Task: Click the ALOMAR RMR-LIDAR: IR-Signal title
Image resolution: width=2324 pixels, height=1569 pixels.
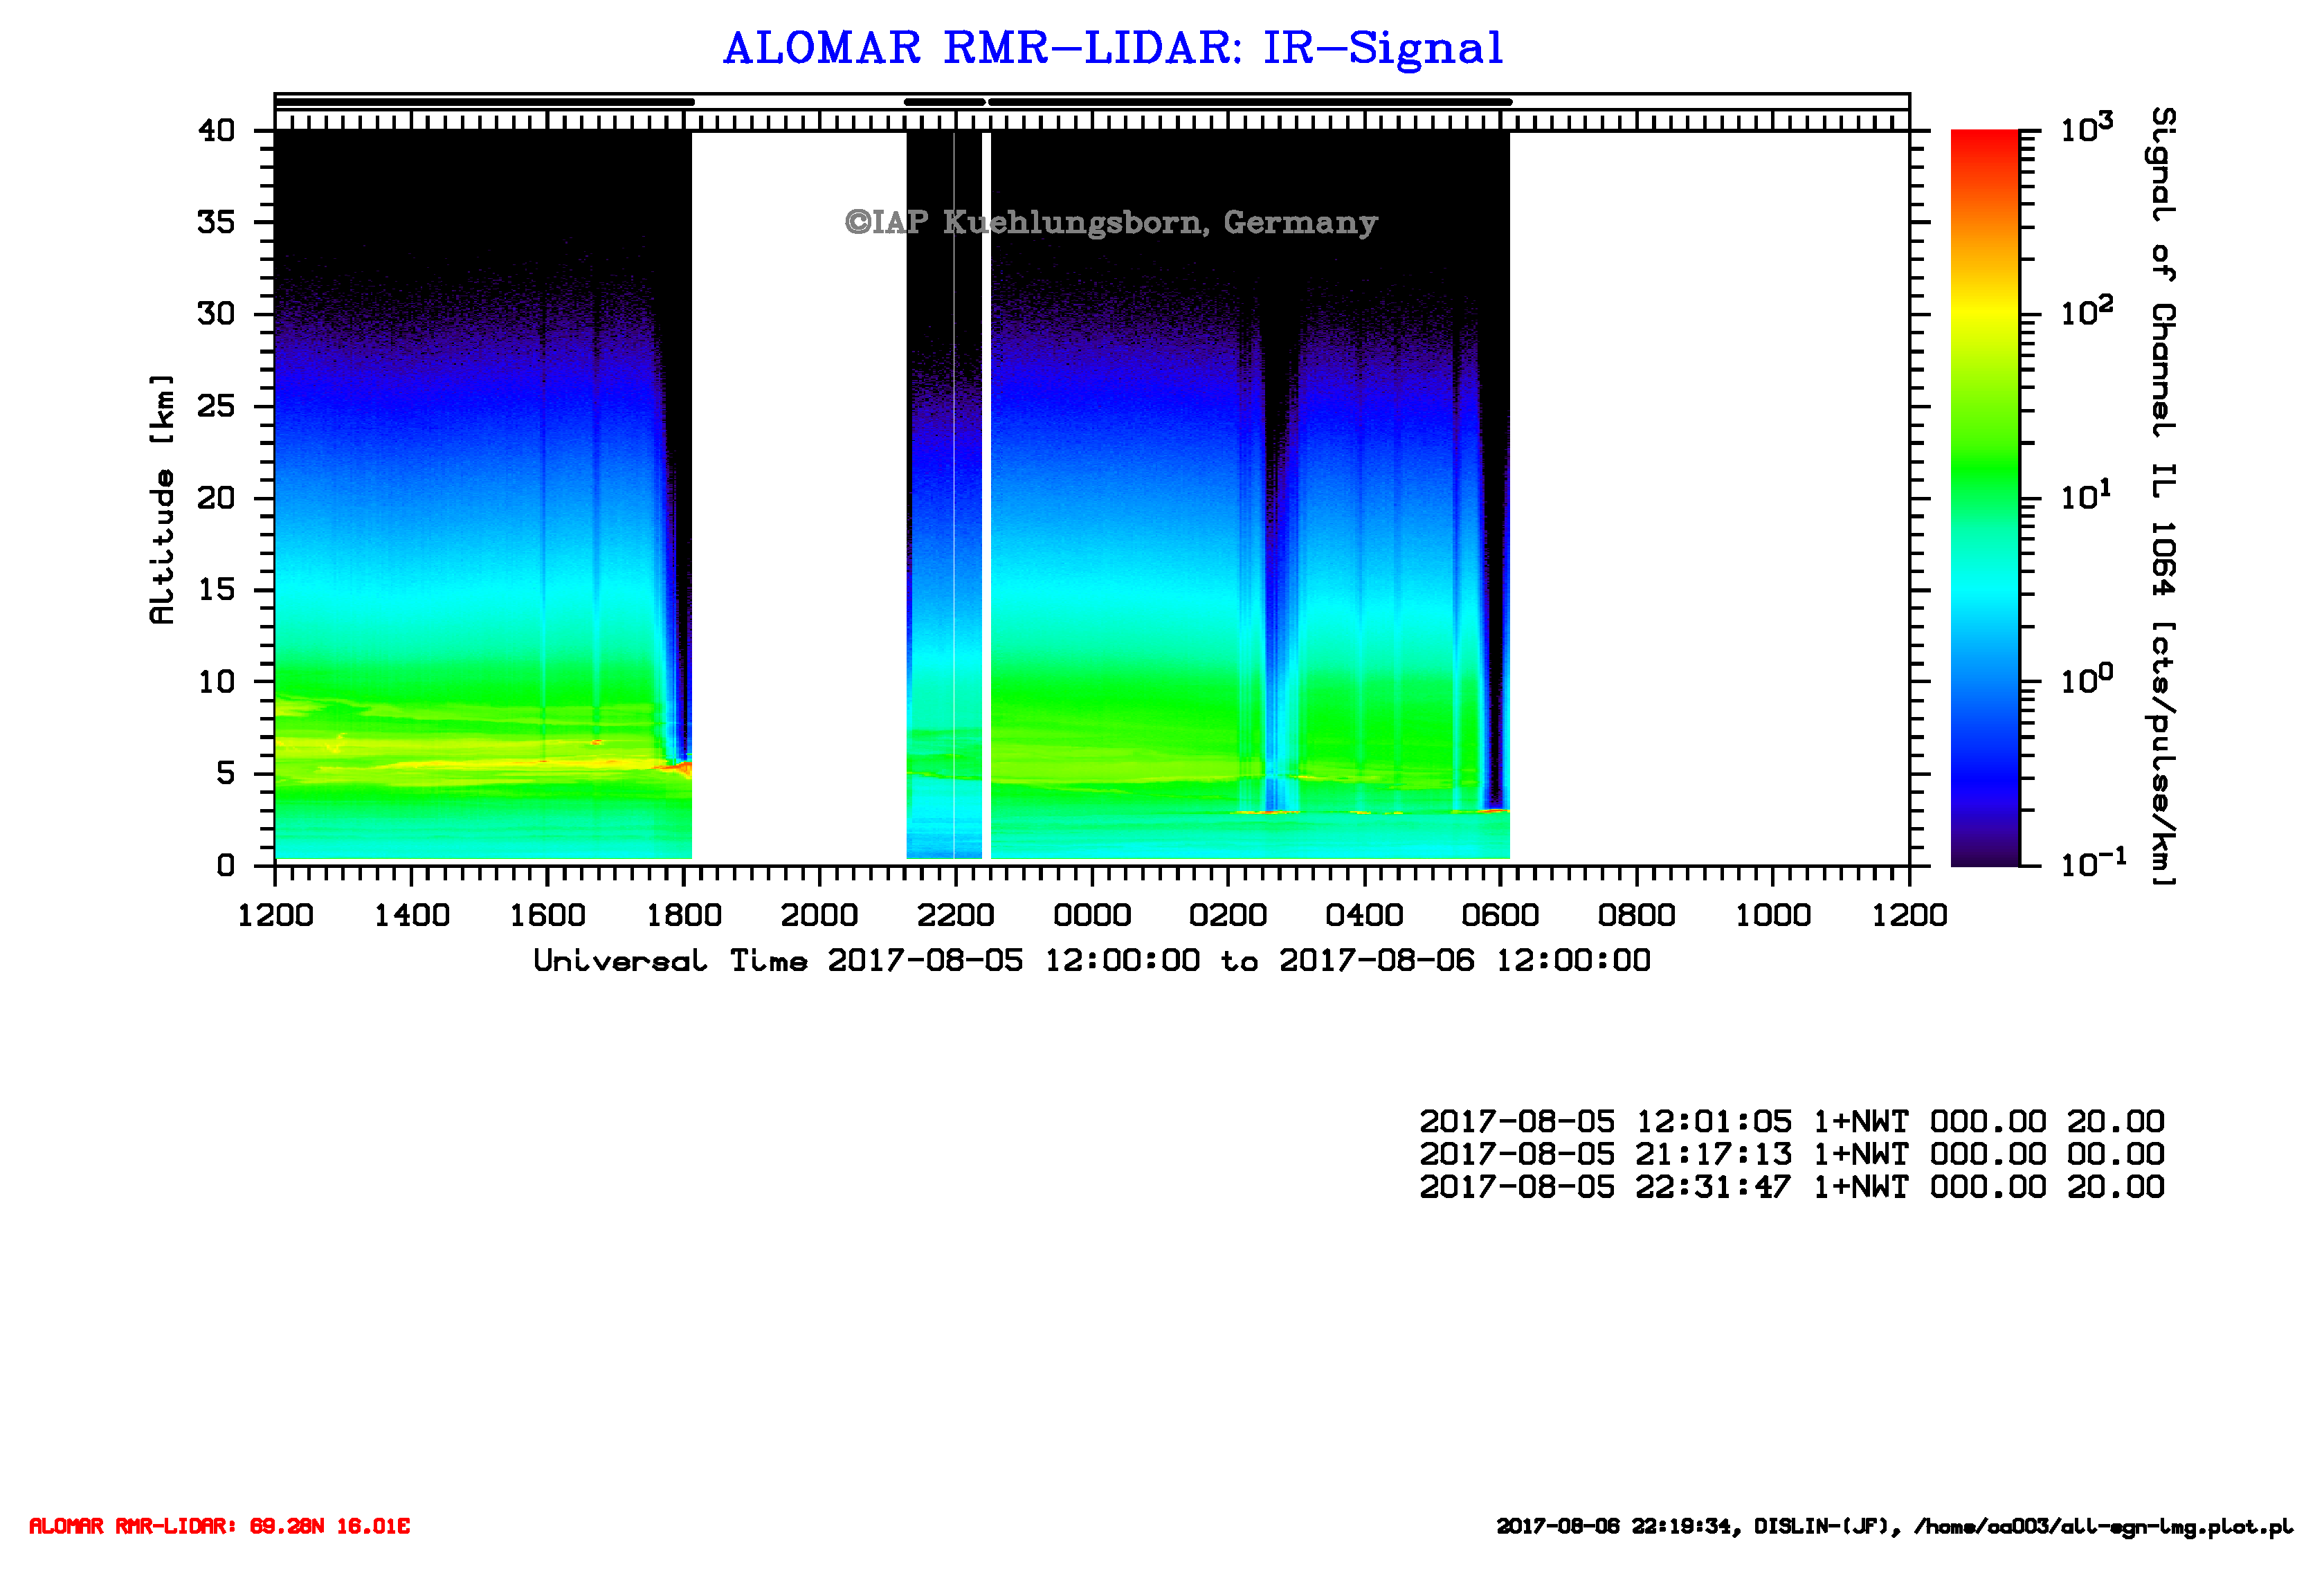Action: [1112, 48]
